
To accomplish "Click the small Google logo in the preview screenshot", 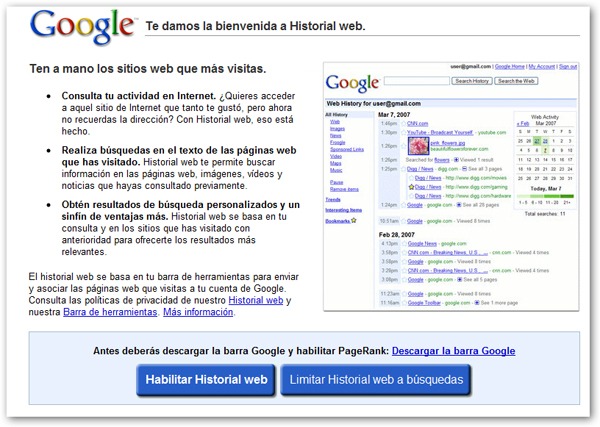I will pyautogui.click(x=352, y=83).
